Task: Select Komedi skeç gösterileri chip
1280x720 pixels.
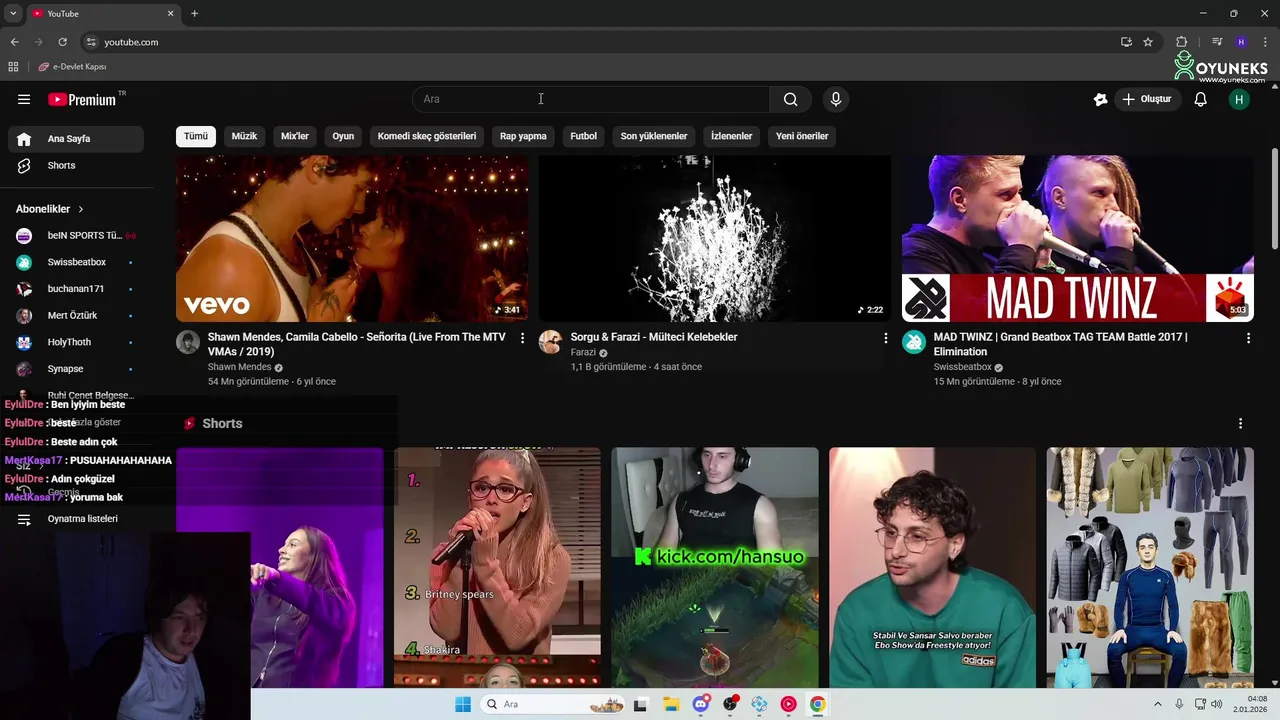Action: point(427,136)
